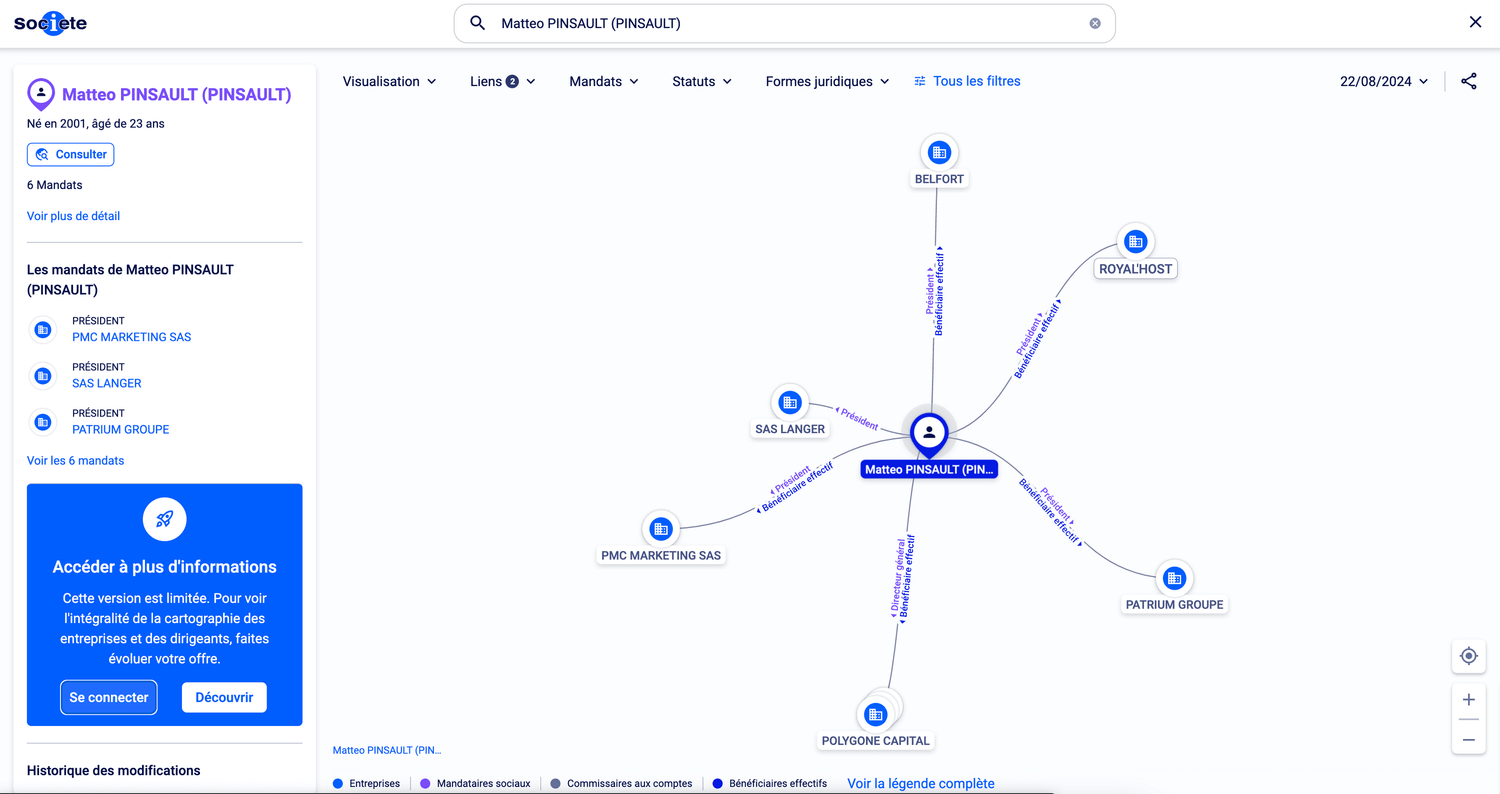Click the Matteo PINSAULT breadcrumb label
Image resolution: width=1500 pixels, height=794 pixels.
[387, 750]
